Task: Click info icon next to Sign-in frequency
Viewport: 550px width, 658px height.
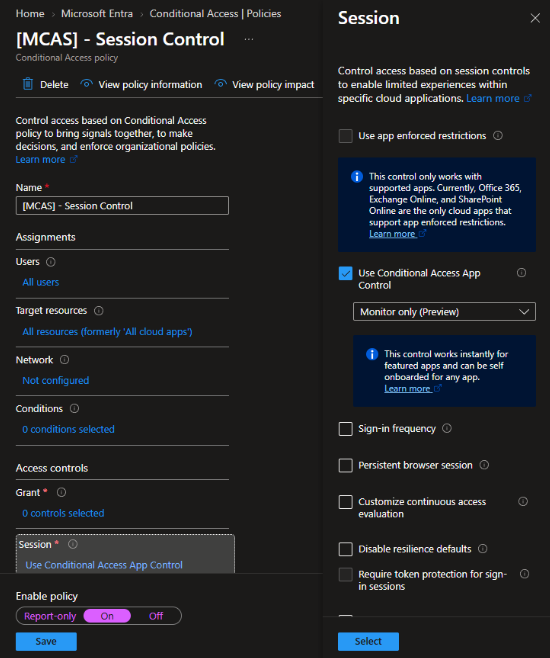Action: [x=447, y=428]
